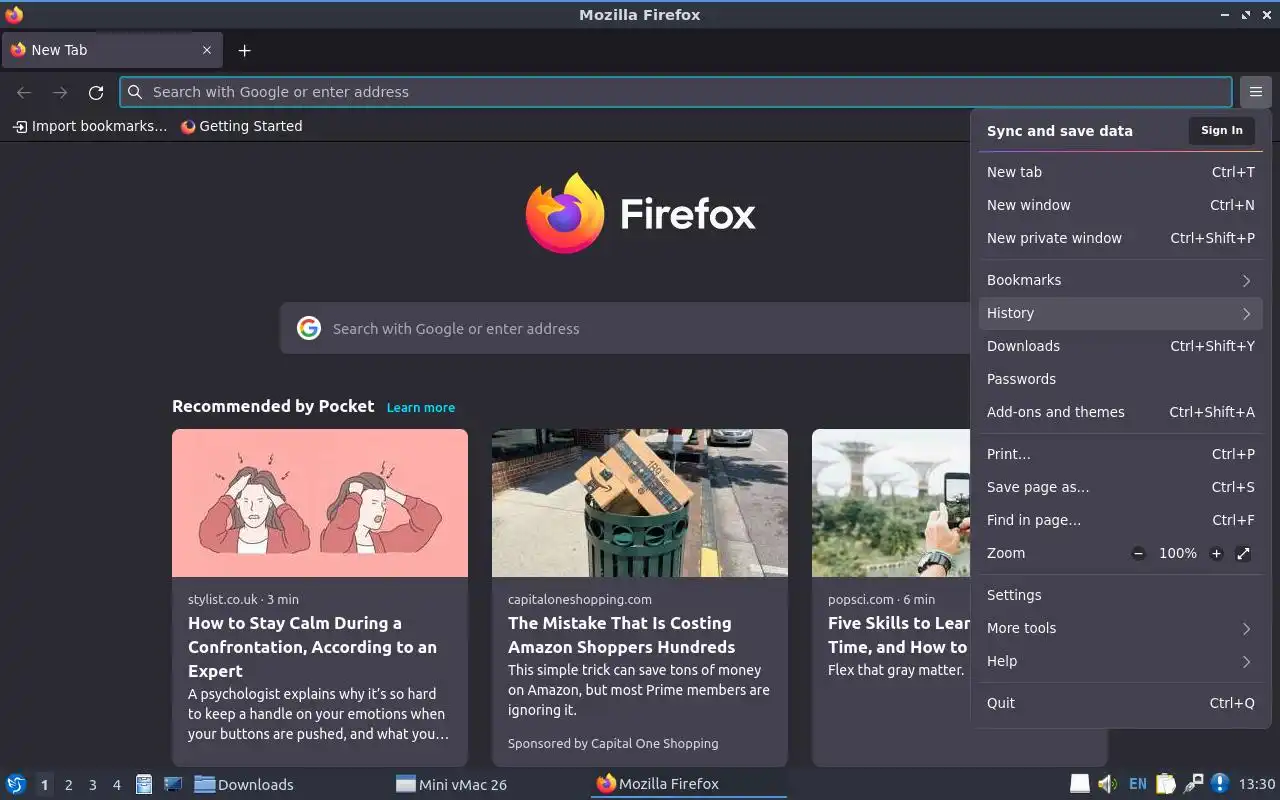
Task: Zoom in using the plus button
Action: click(x=1216, y=553)
